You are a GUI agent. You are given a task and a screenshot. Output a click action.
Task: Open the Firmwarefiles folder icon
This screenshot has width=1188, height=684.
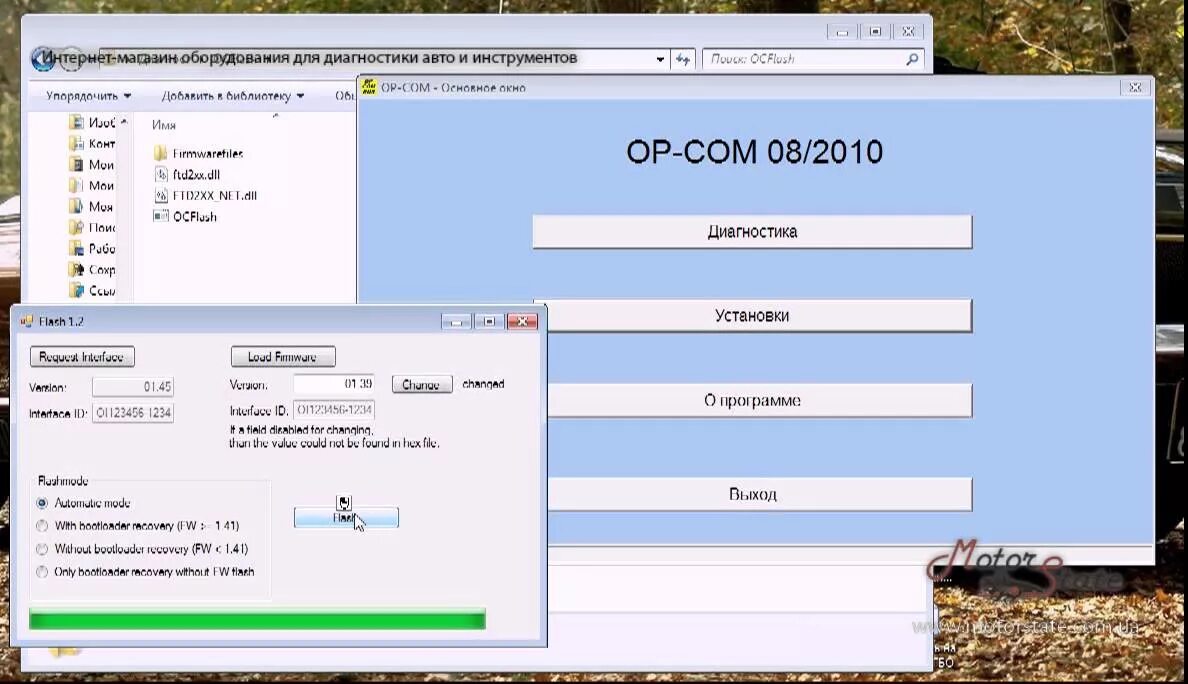pyautogui.click(x=160, y=153)
